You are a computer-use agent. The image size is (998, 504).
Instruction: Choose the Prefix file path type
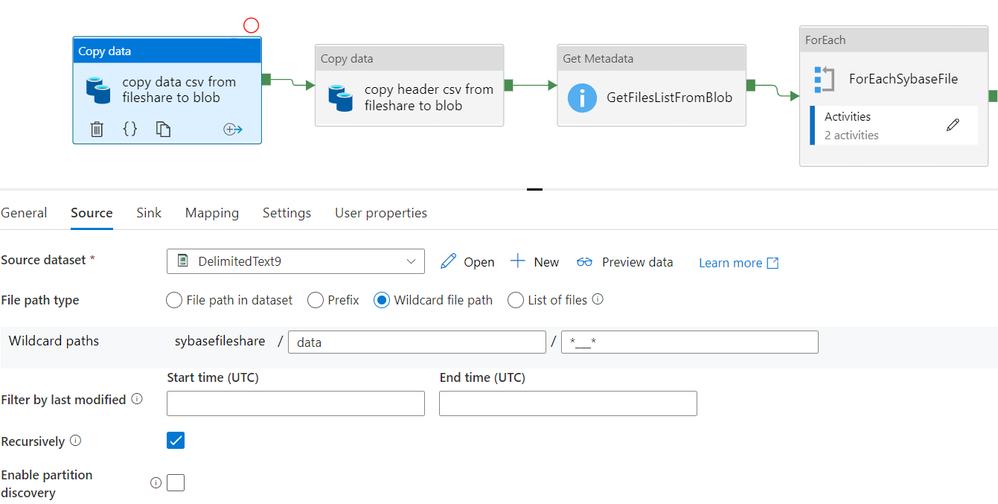[315, 300]
